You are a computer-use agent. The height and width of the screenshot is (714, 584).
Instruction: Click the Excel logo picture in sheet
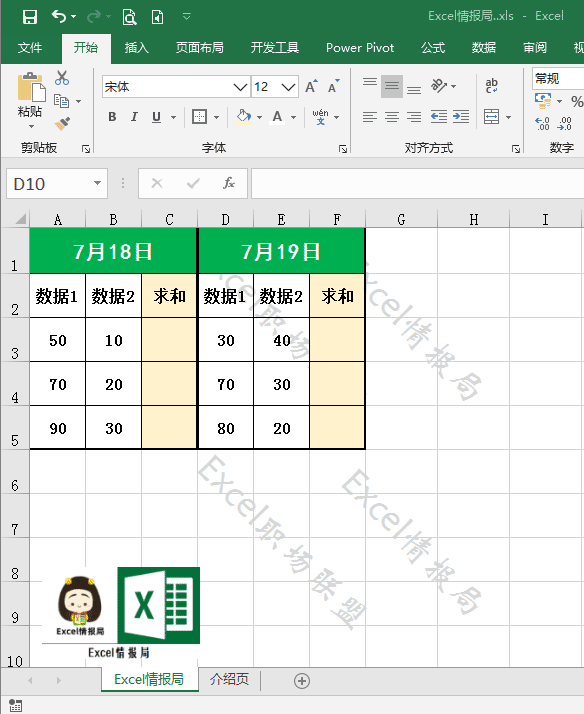point(158,605)
